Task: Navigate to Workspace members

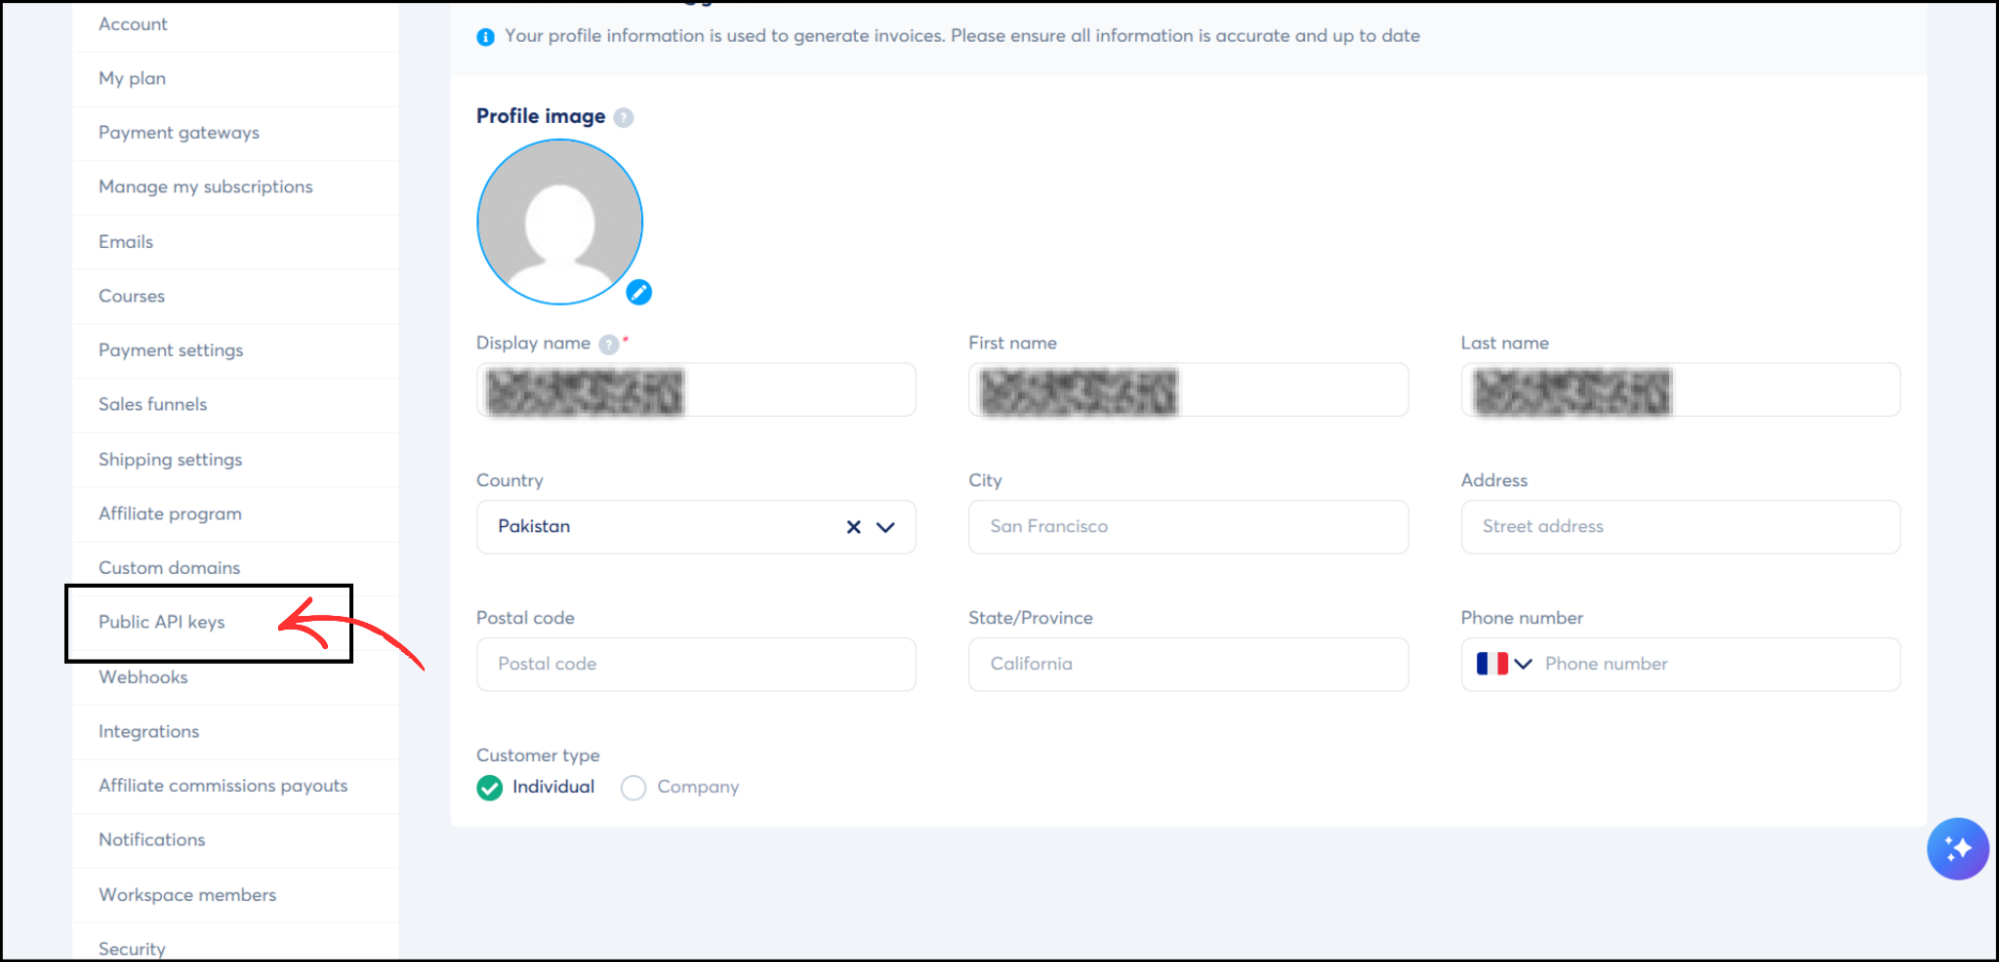Action: tap(187, 895)
